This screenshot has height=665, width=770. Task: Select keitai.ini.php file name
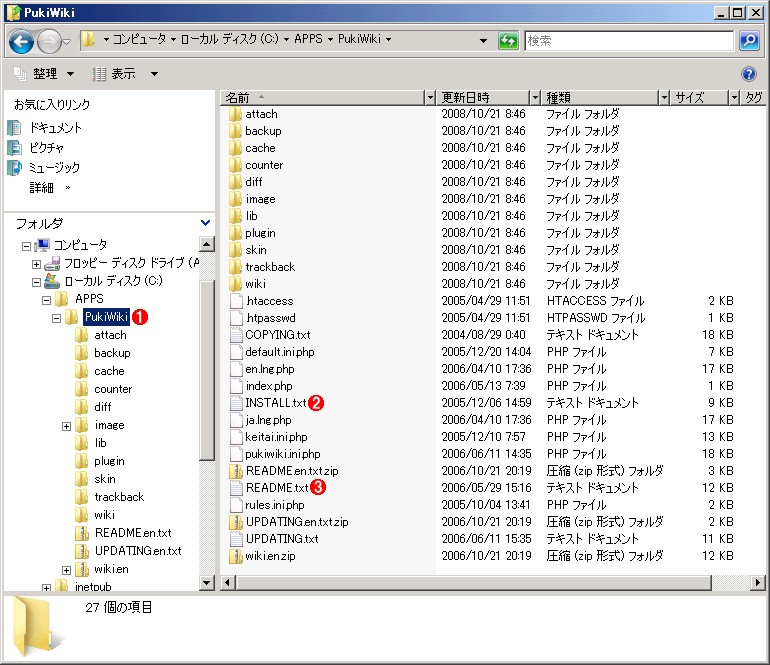tap(276, 437)
